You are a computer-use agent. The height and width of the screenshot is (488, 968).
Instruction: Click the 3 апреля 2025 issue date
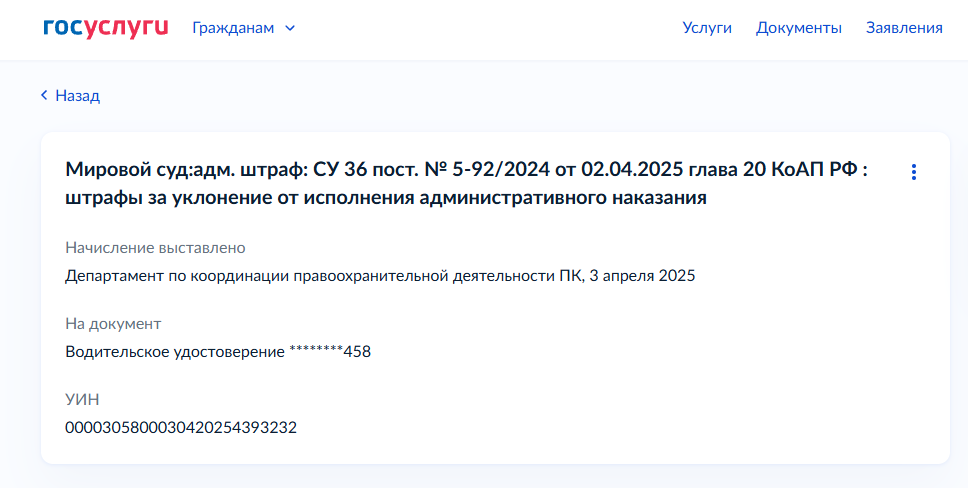tap(642, 276)
